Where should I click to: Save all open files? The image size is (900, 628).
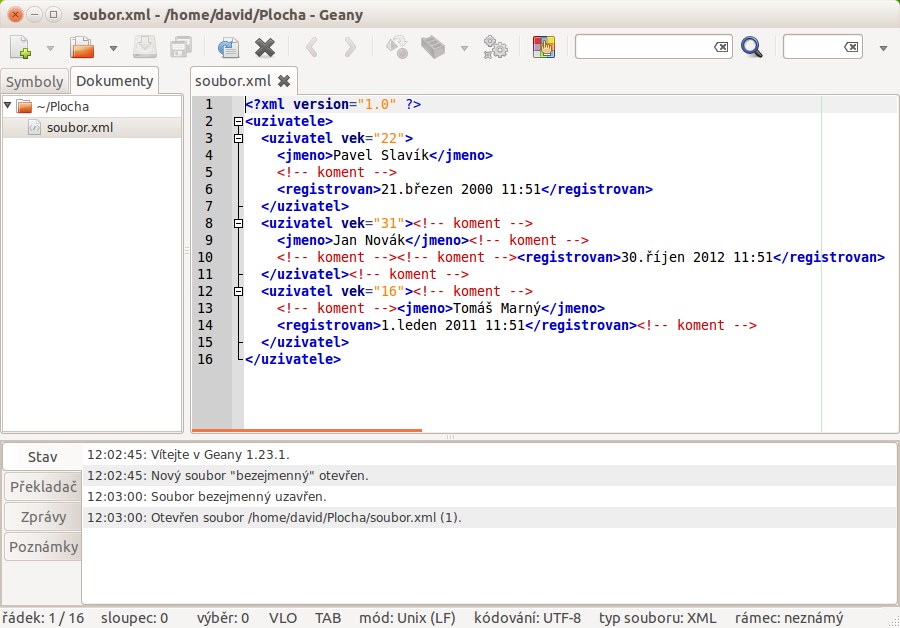tap(180, 46)
